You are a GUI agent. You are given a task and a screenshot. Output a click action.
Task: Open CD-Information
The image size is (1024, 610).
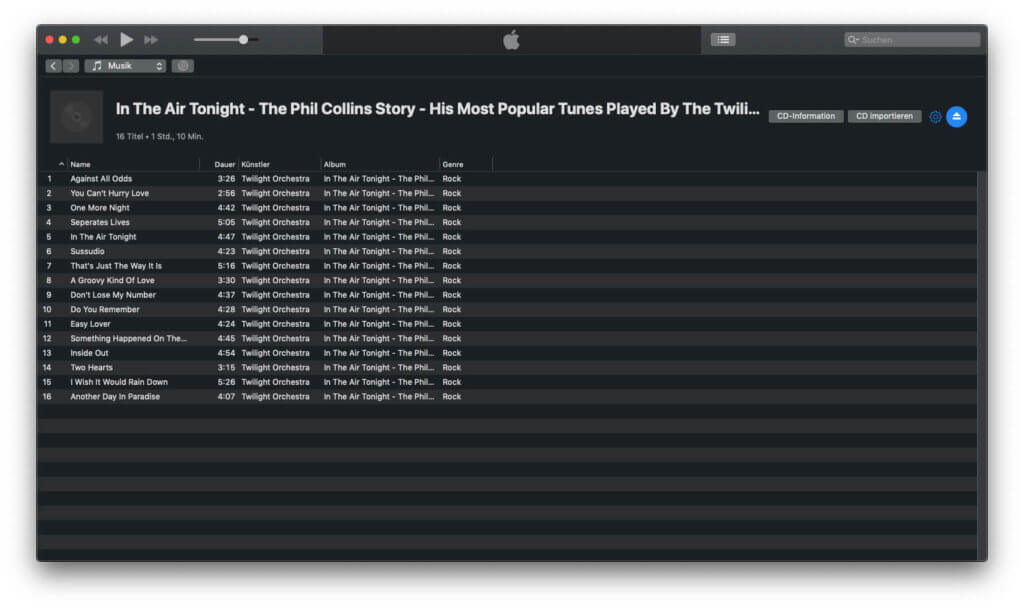point(805,115)
